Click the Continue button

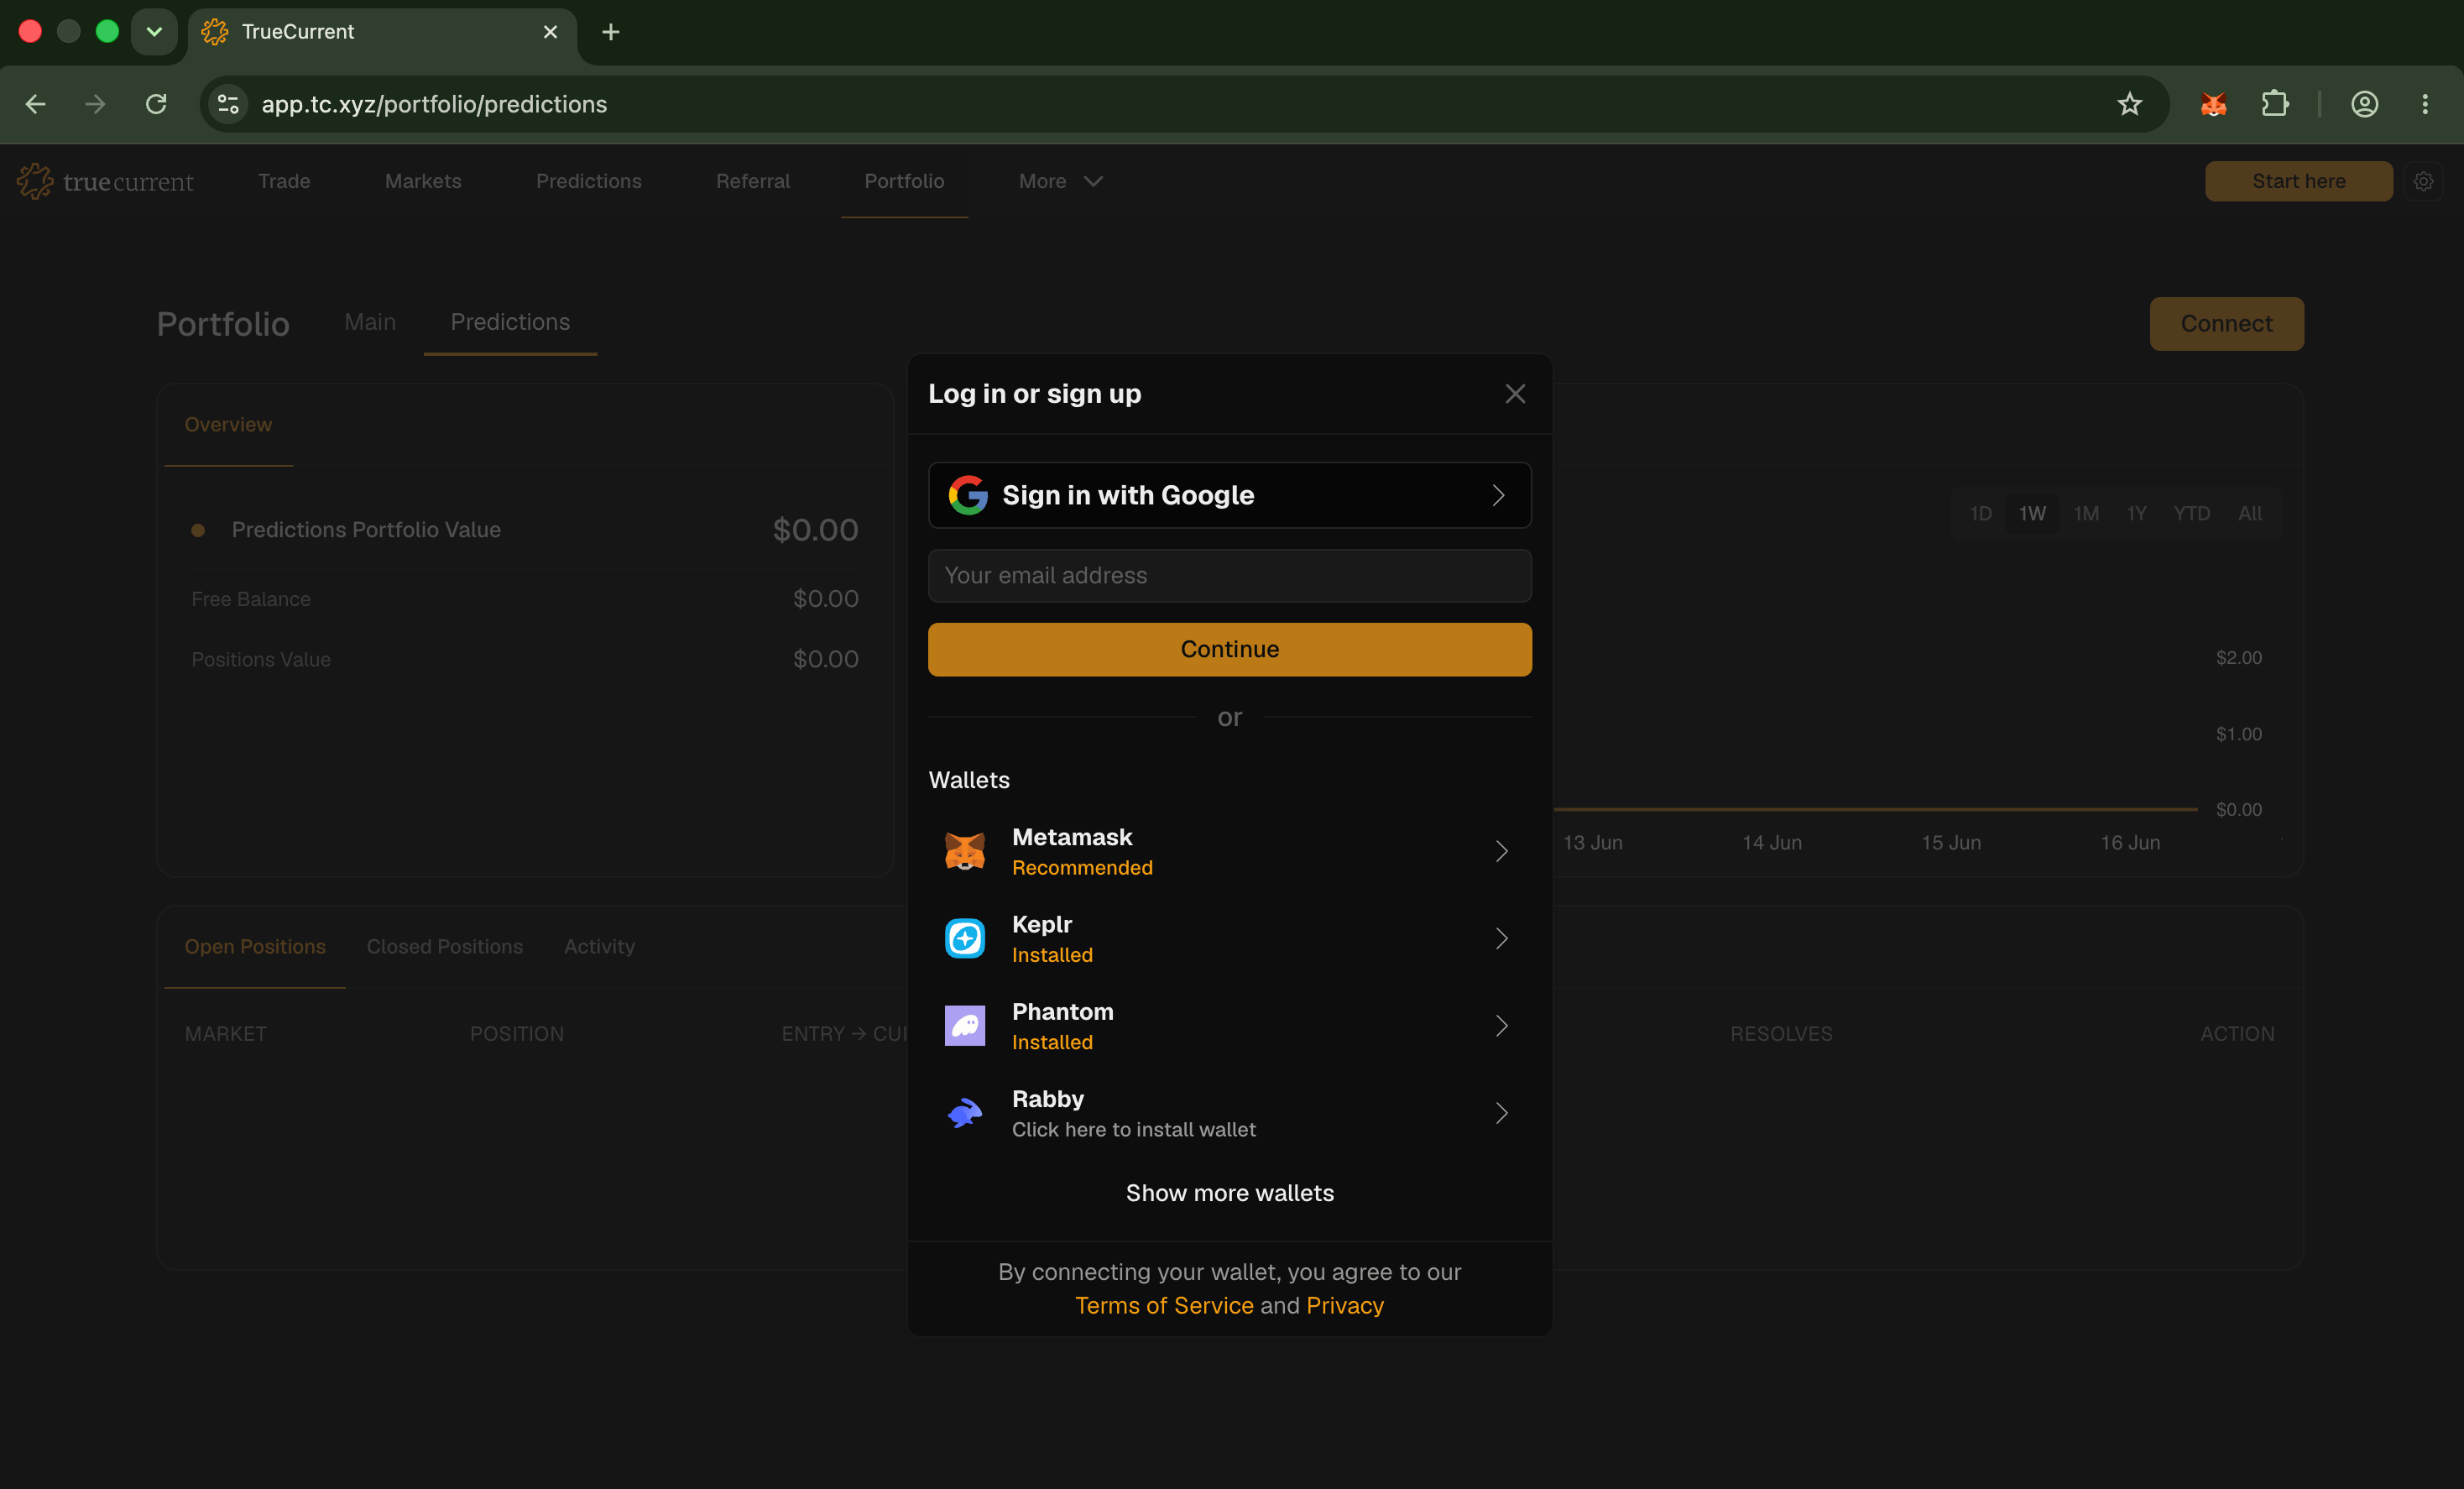point(1229,649)
